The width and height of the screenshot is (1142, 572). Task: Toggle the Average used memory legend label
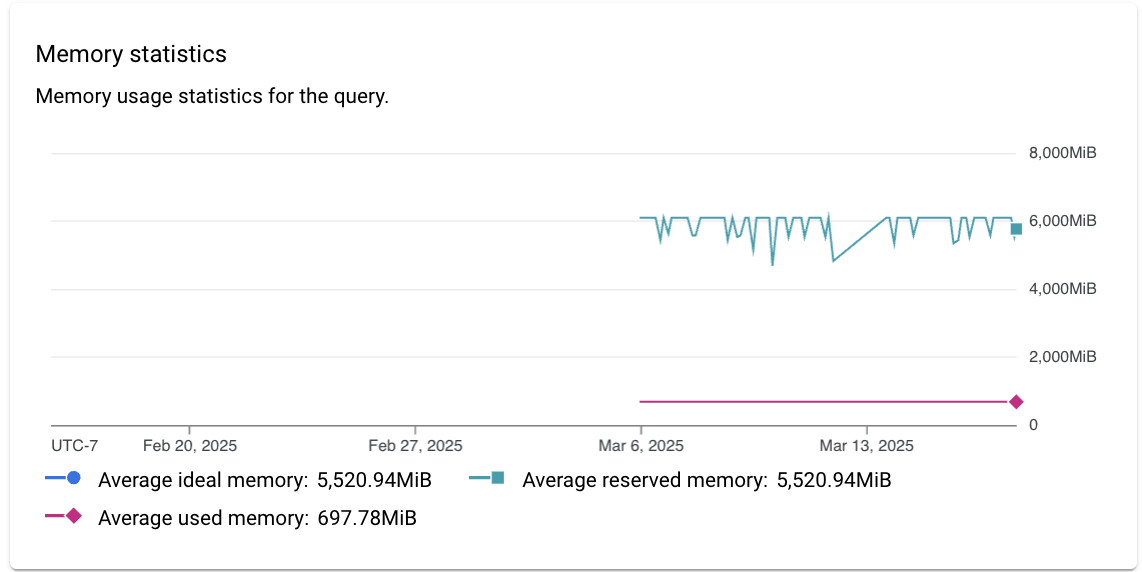point(203,518)
